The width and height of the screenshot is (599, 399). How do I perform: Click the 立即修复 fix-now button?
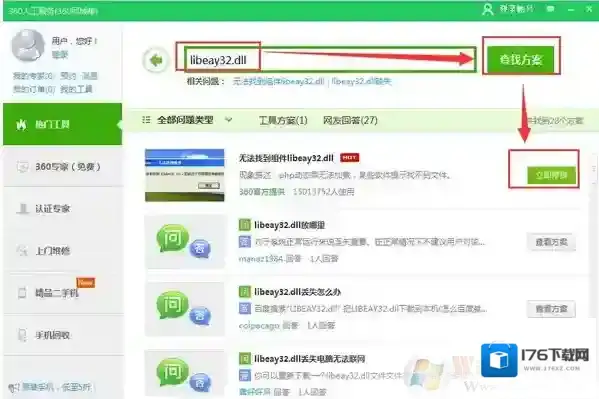(551, 175)
